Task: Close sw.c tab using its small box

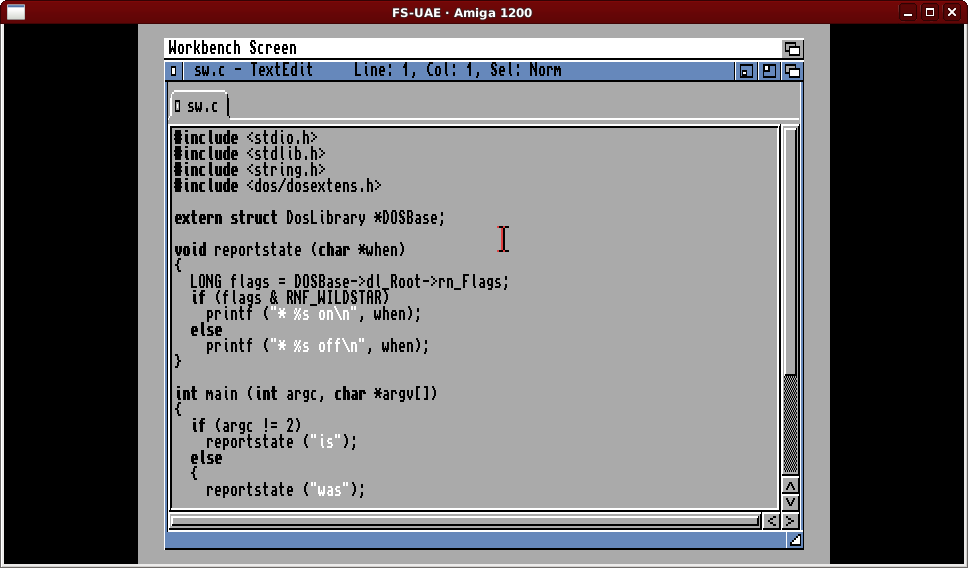Action: coord(178,106)
